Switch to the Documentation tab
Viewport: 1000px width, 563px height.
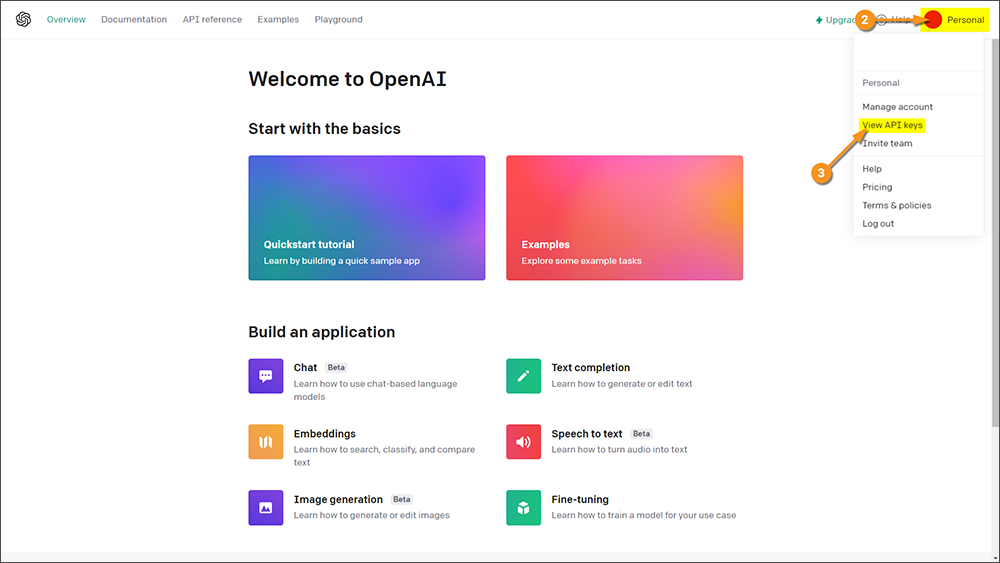click(x=134, y=20)
